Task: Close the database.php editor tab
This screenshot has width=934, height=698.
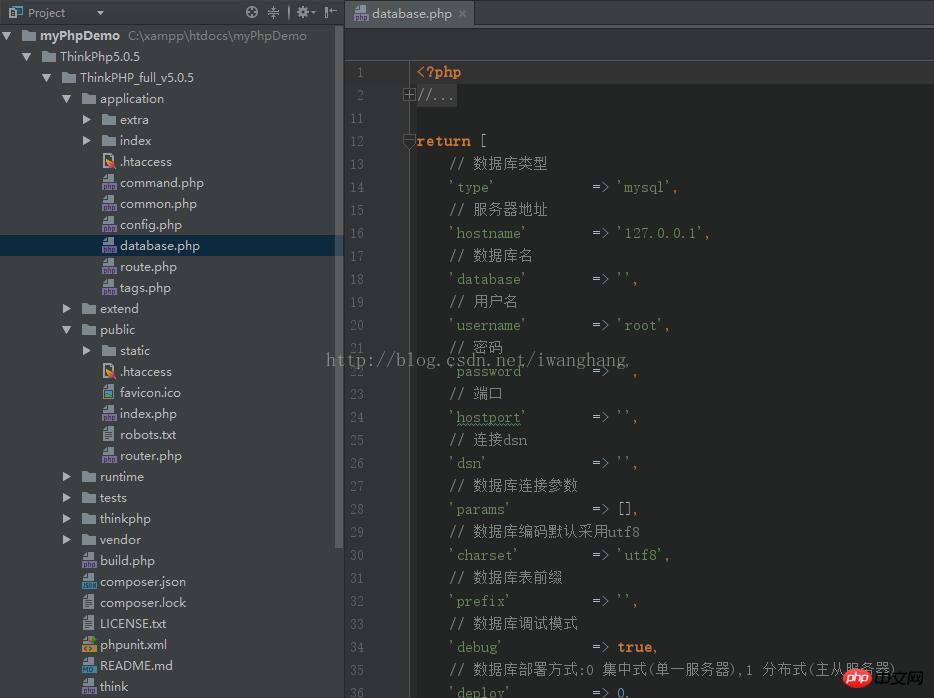Action: click(462, 13)
